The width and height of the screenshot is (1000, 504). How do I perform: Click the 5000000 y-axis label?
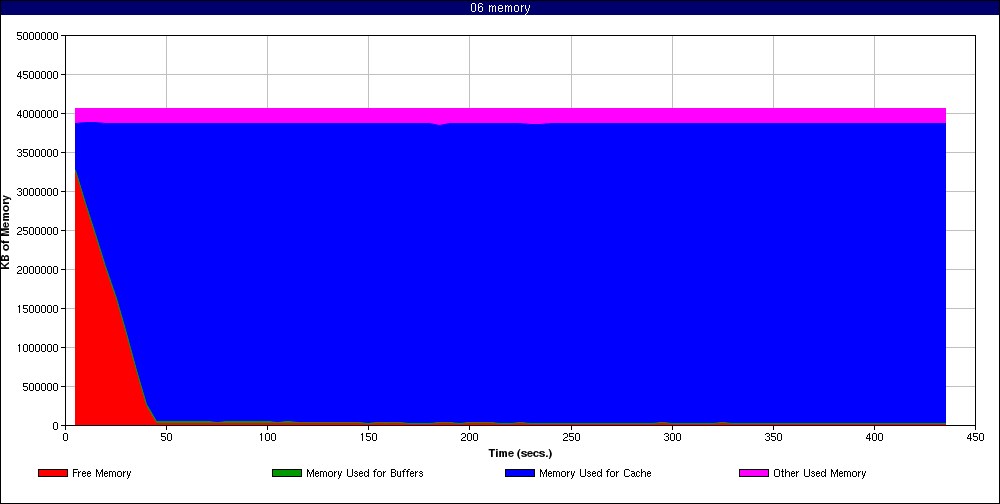(x=40, y=36)
